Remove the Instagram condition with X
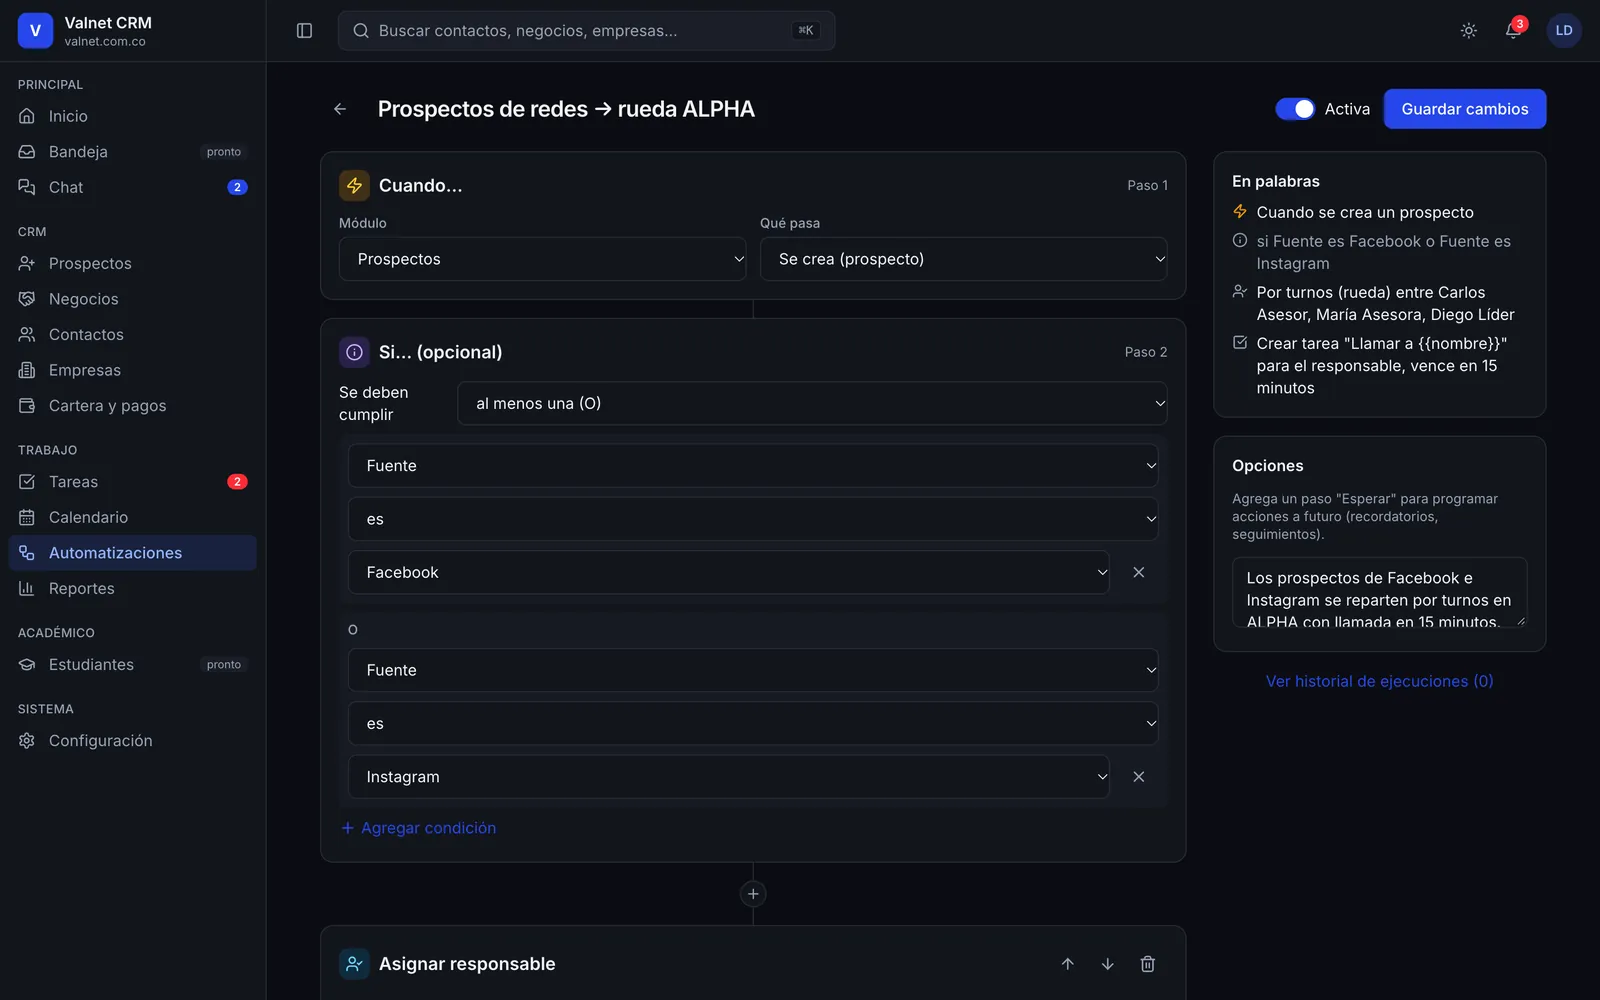This screenshot has width=1600, height=1000. point(1138,777)
